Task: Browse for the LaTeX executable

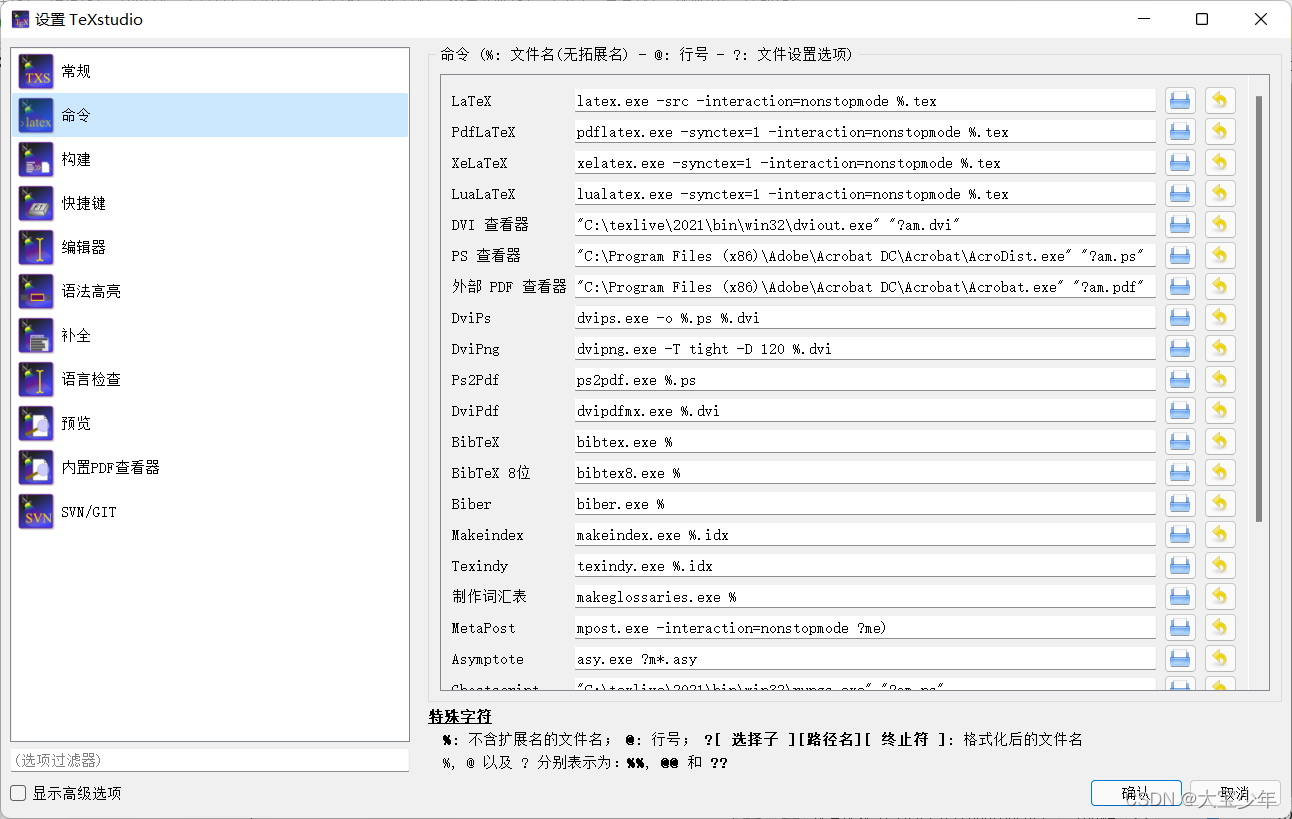Action: 1179,99
